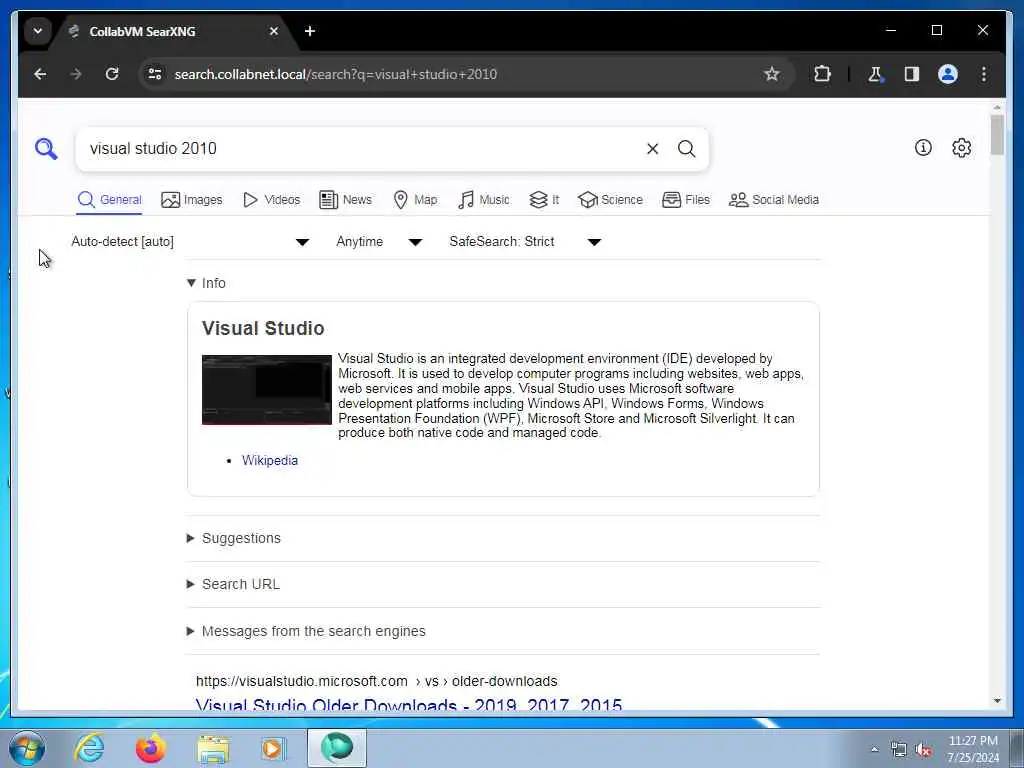
Task: Click the visualstudio.microsoft.com result URL text
Action: pos(377,681)
